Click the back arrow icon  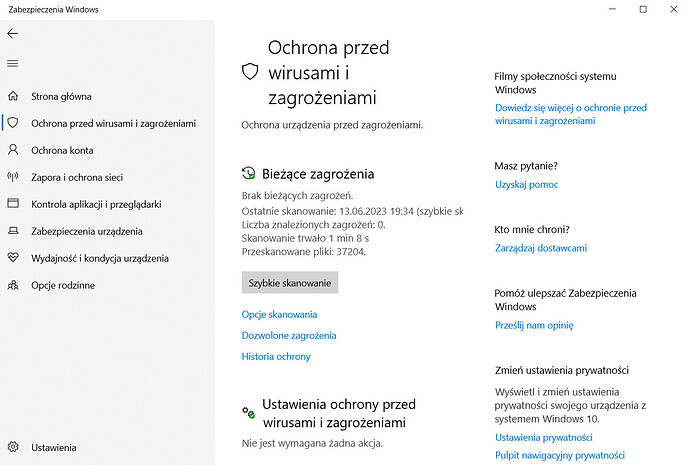(x=13, y=33)
